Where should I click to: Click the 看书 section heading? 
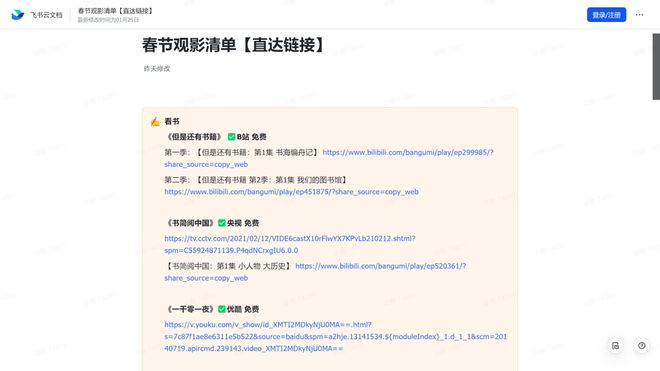pyautogui.click(x=172, y=121)
